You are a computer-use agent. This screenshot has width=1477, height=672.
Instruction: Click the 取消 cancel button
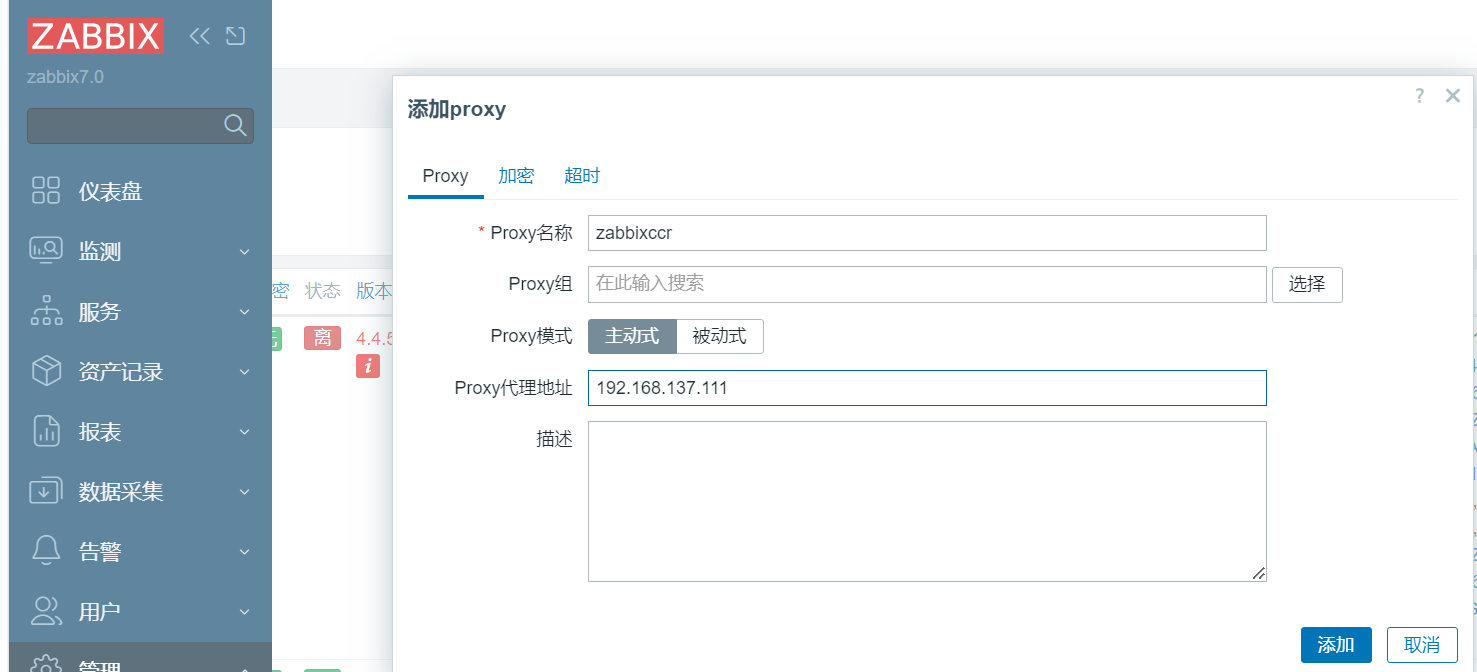[1422, 645]
